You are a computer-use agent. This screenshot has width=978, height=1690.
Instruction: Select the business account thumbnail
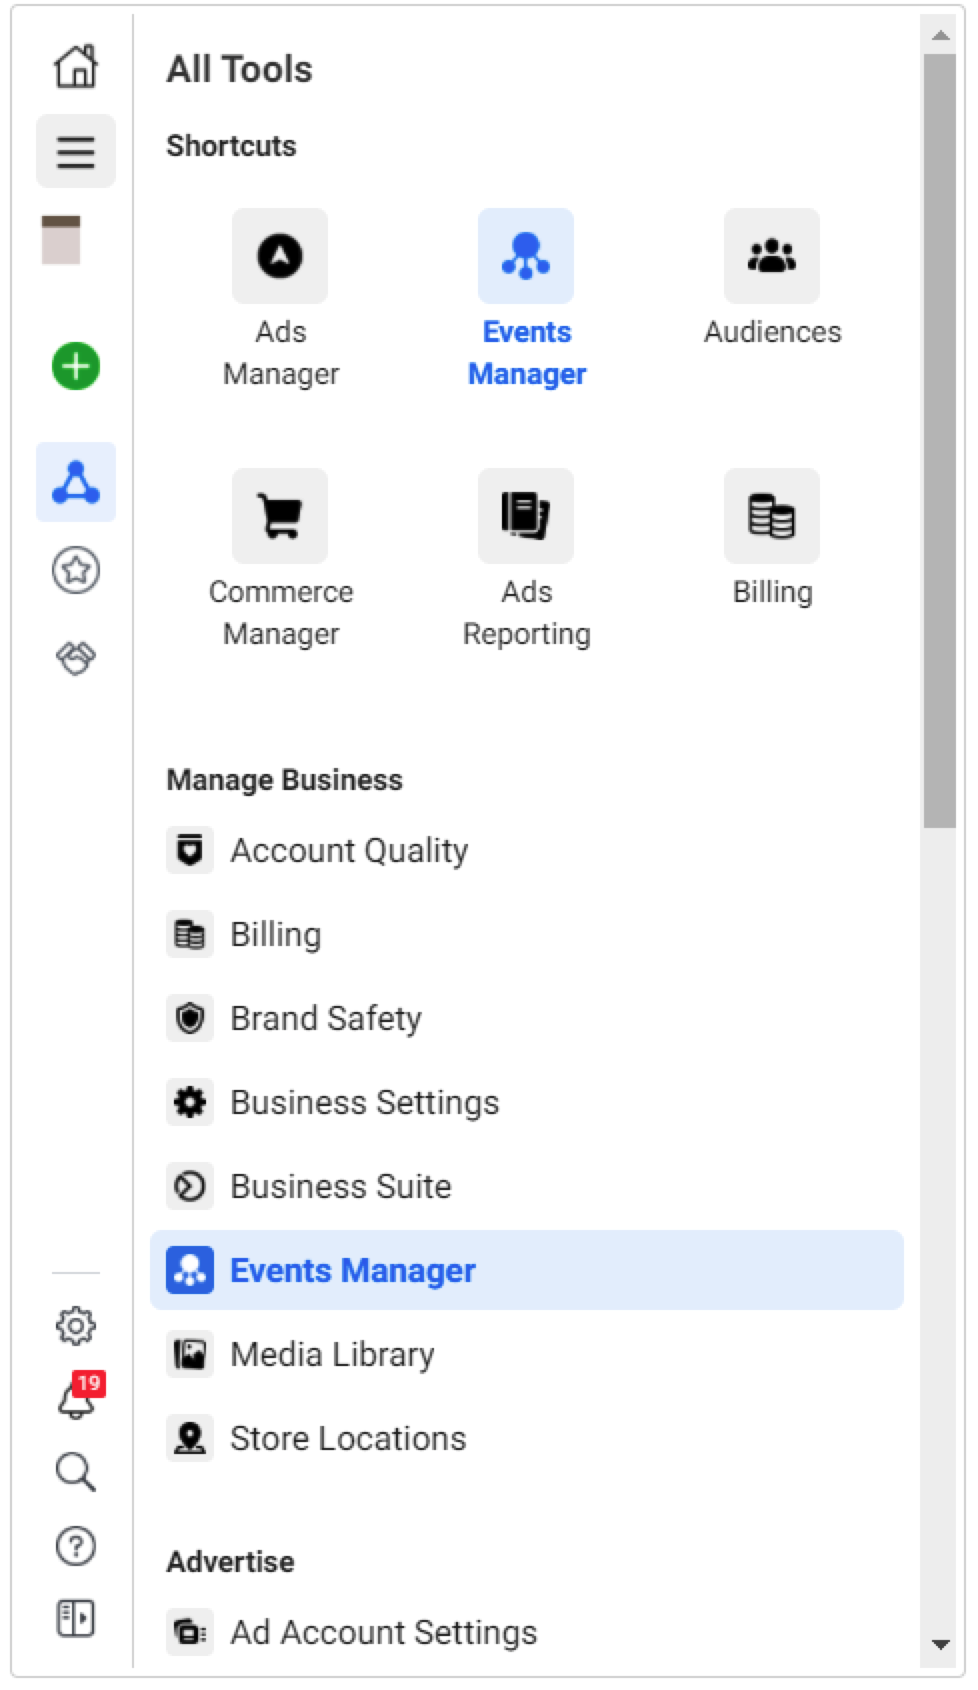(x=61, y=240)
